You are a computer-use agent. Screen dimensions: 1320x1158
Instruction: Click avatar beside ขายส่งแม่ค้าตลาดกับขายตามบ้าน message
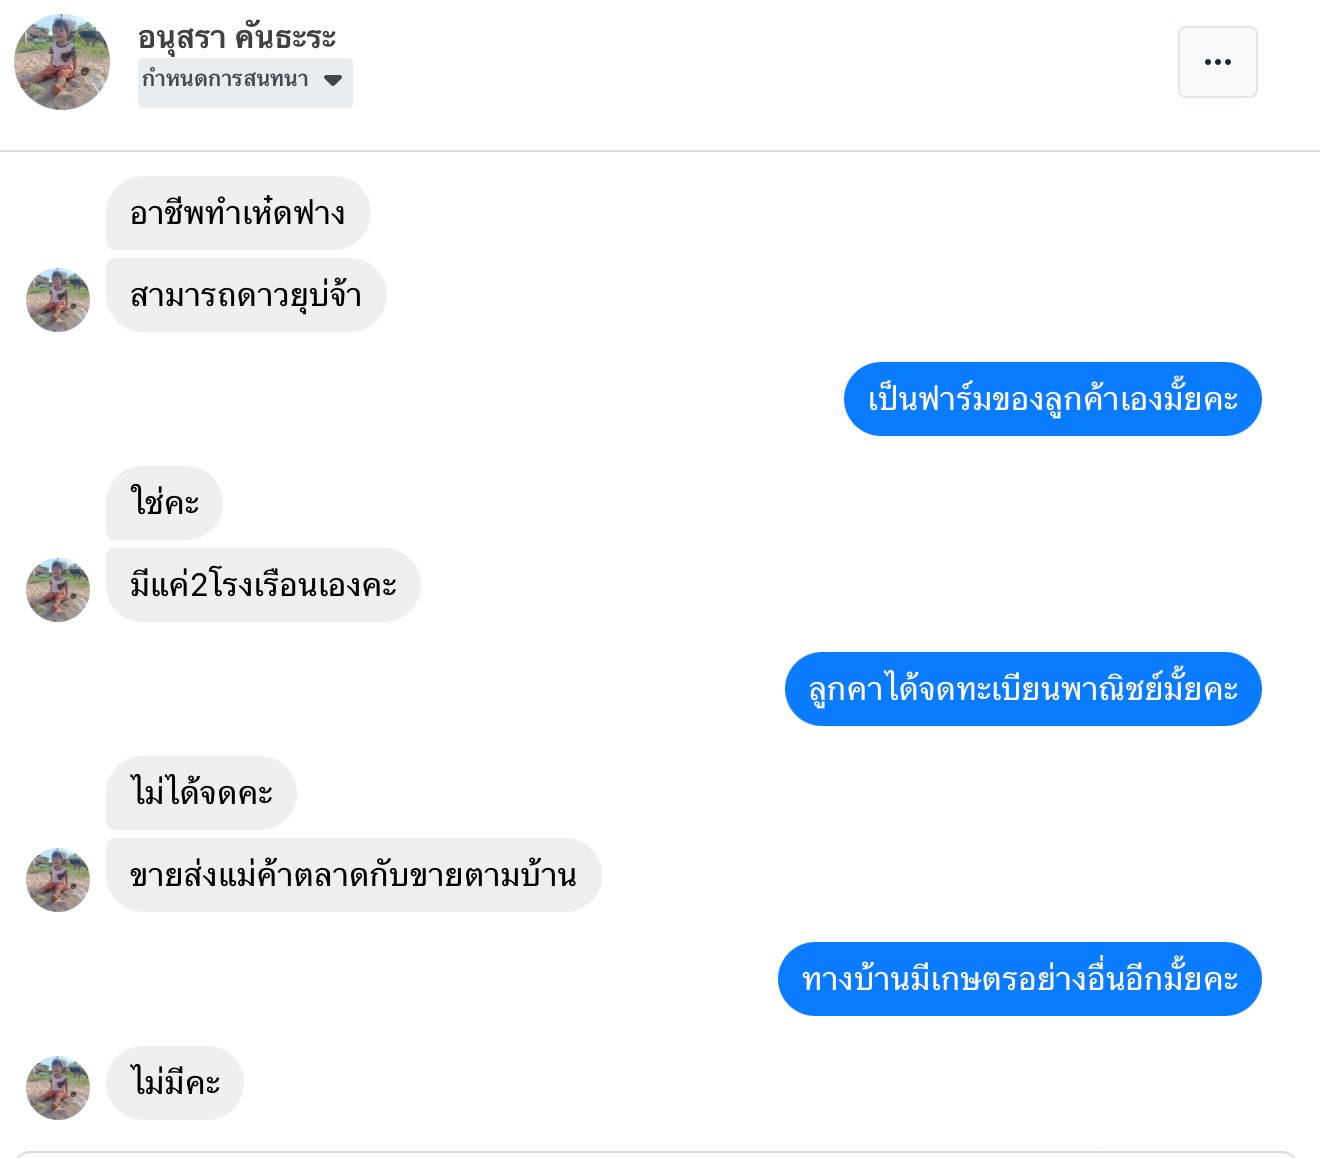click(58, 880)
